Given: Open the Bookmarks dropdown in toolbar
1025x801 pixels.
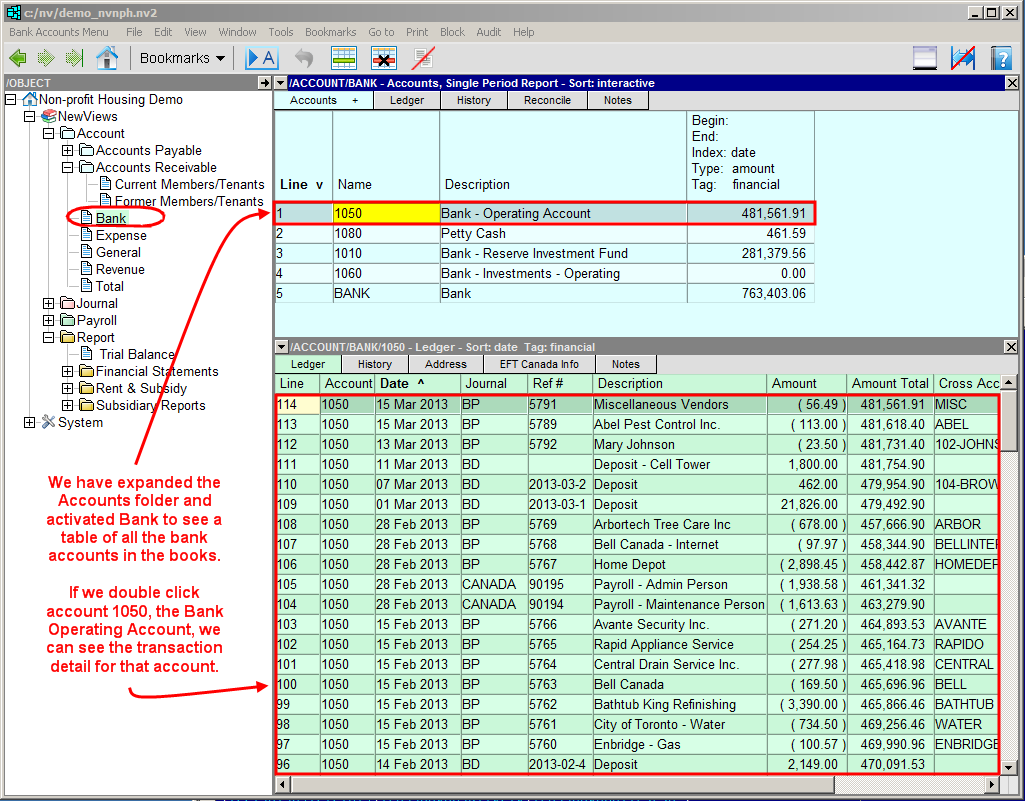Looking at the screenshot, I should (x=182, y=58).
